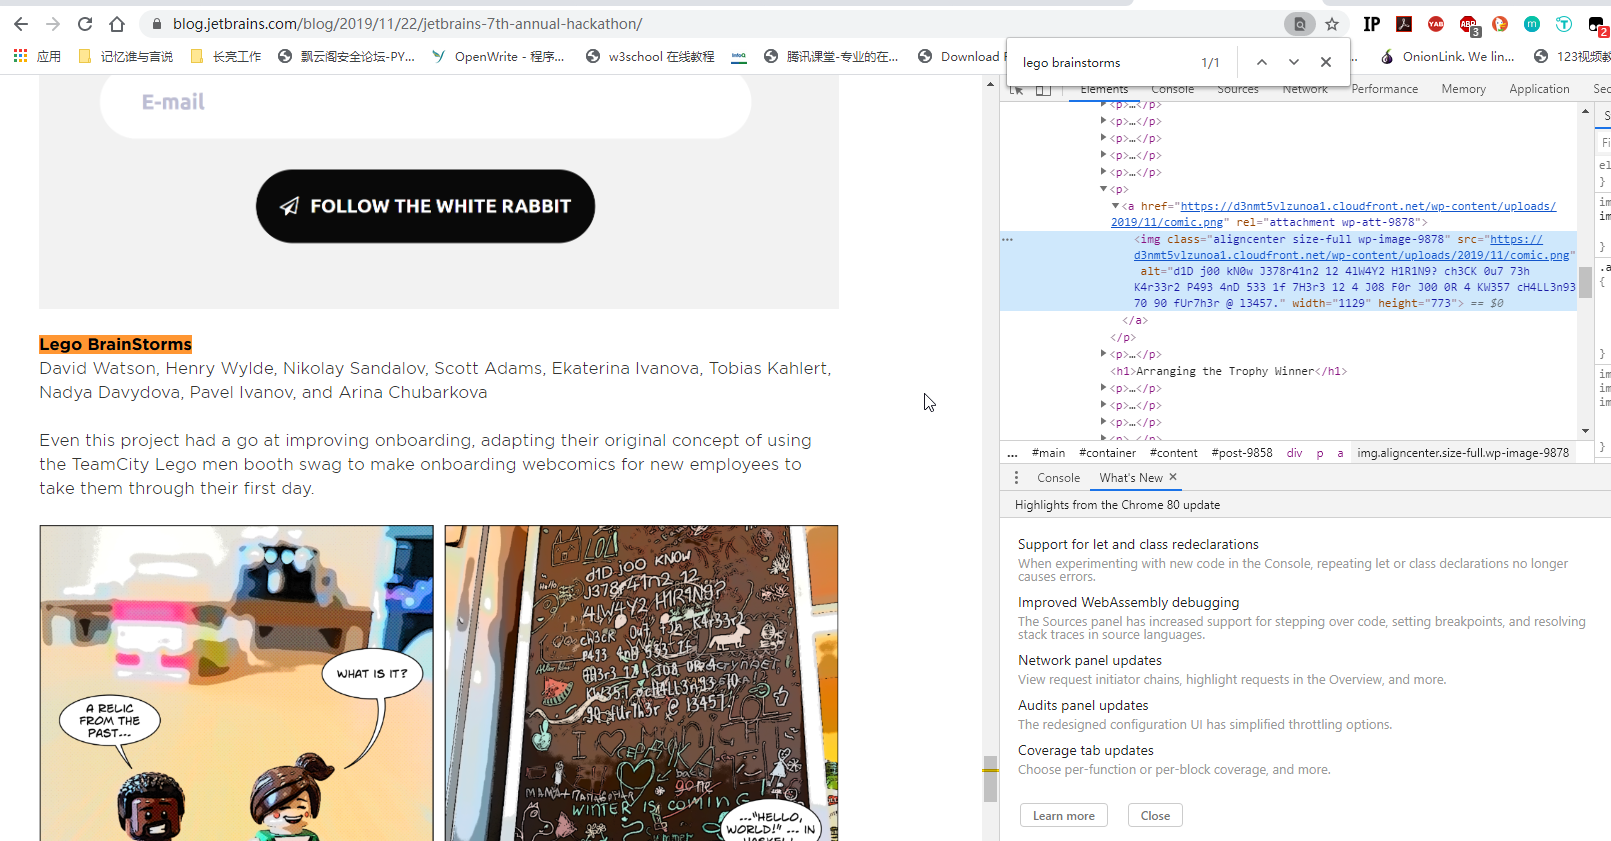Select #main in the breadcrumb trail
Image resolution: width=1611 pixels, height=841 pixels.
pyautogui.click(x=1048, y=453)
